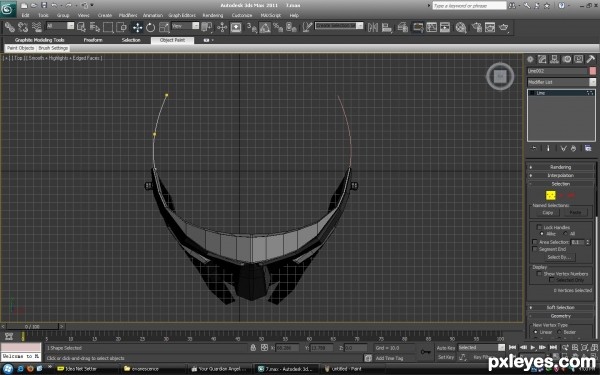The height and width of the screenshot is (375, 600).
Task: Select the Linear new vertex type
Action: point(535,332)
